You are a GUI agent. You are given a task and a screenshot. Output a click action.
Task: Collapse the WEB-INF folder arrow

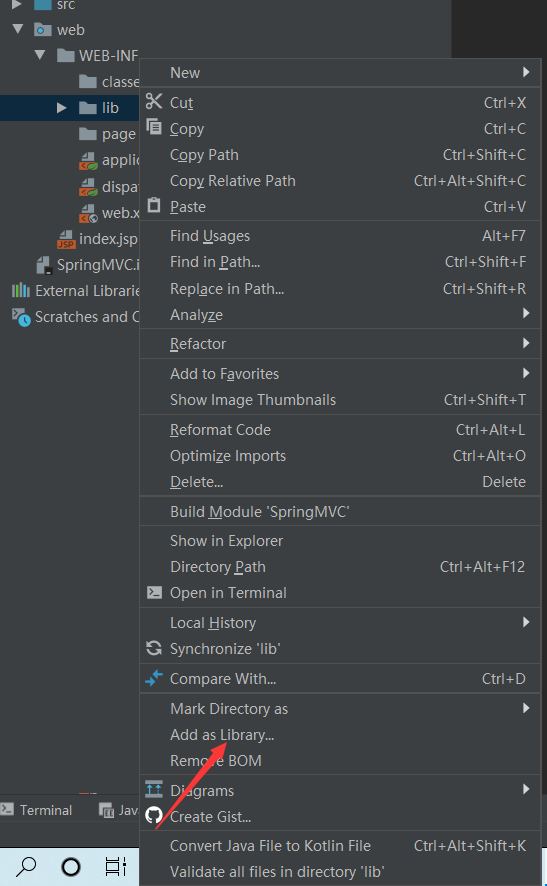40,55
